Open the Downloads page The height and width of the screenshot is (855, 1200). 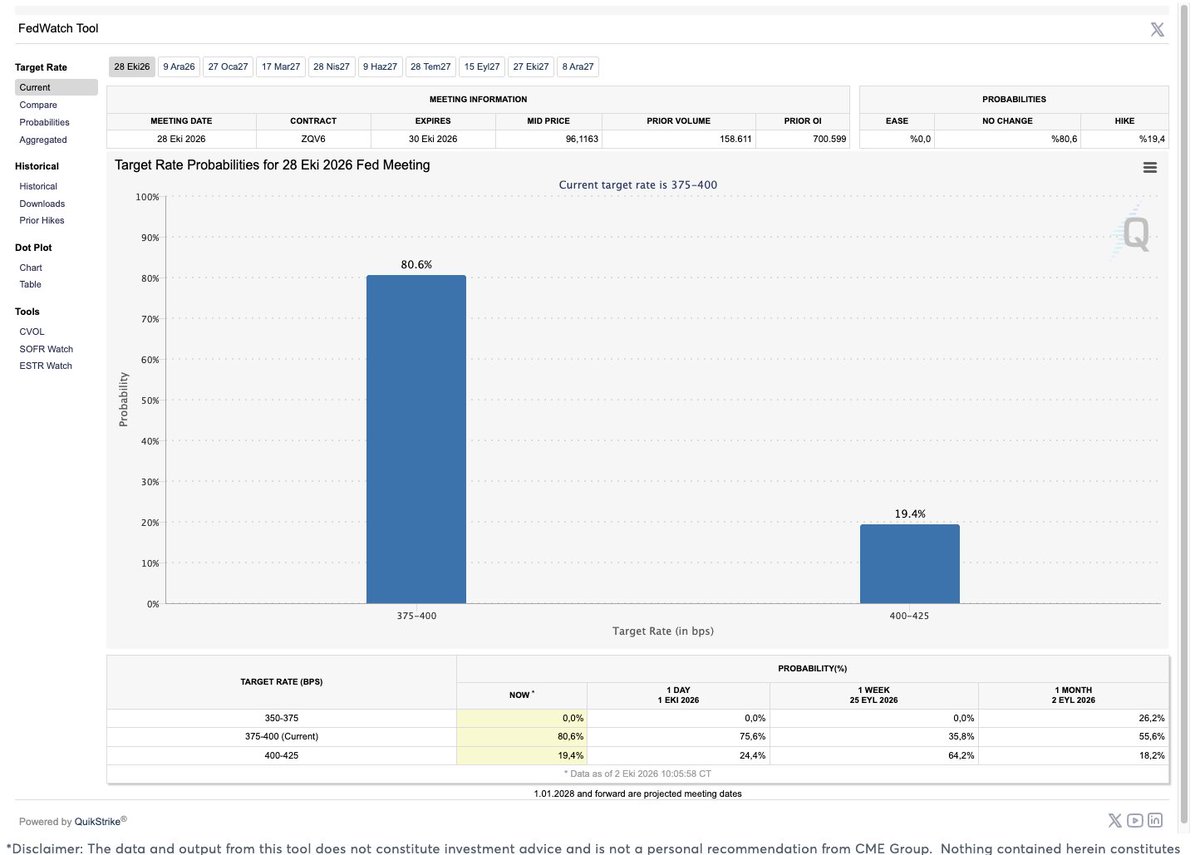click(42, 204)
